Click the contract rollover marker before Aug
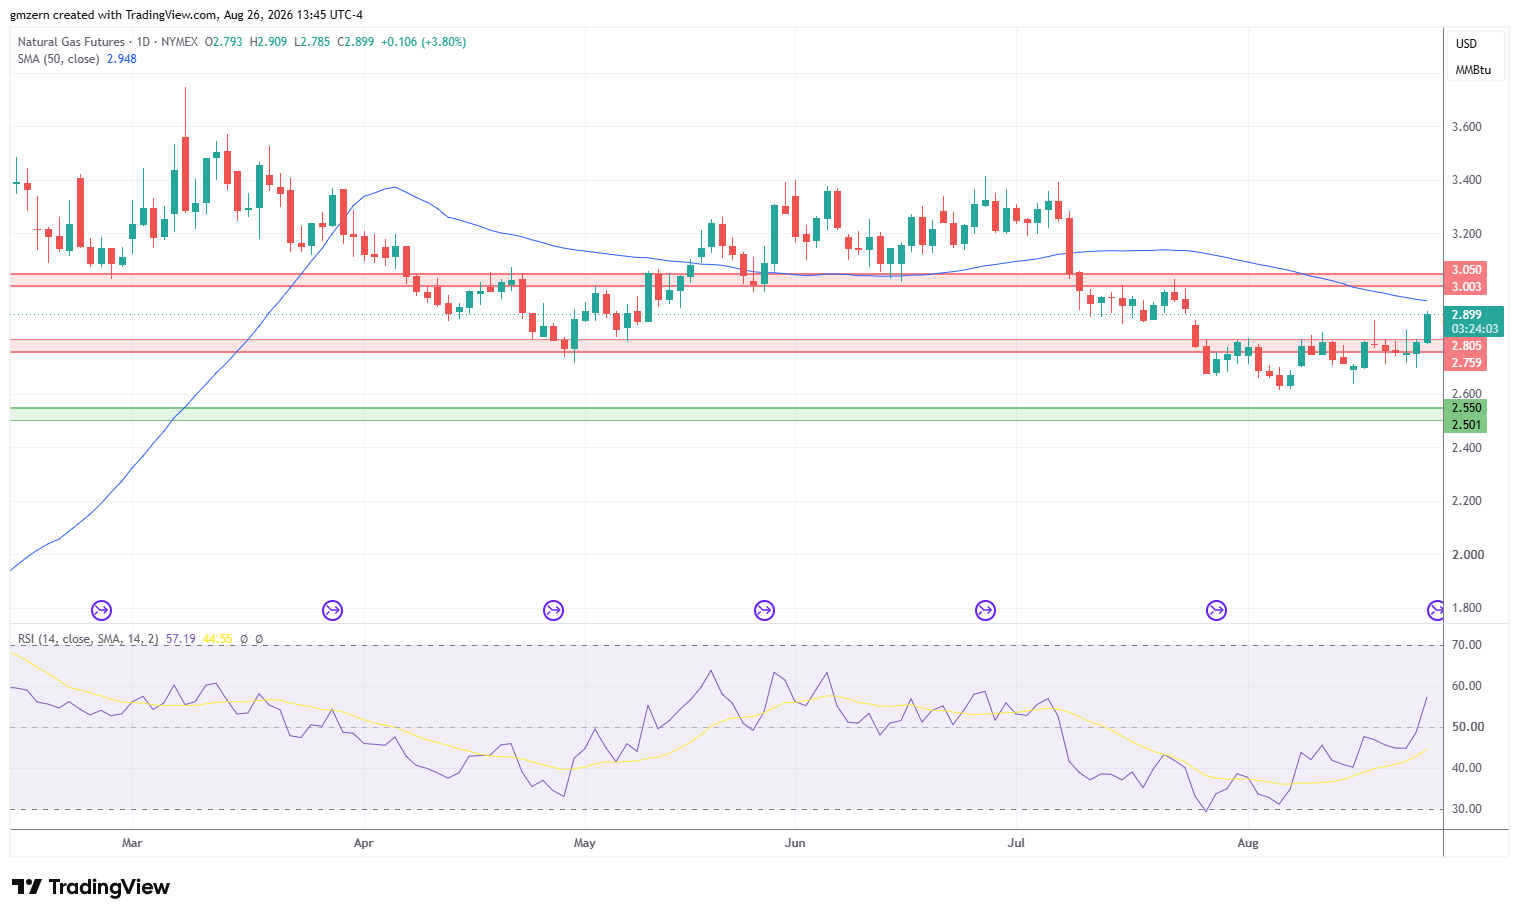Screen dimensions: 1519x917 click(x=1216, y=610)
